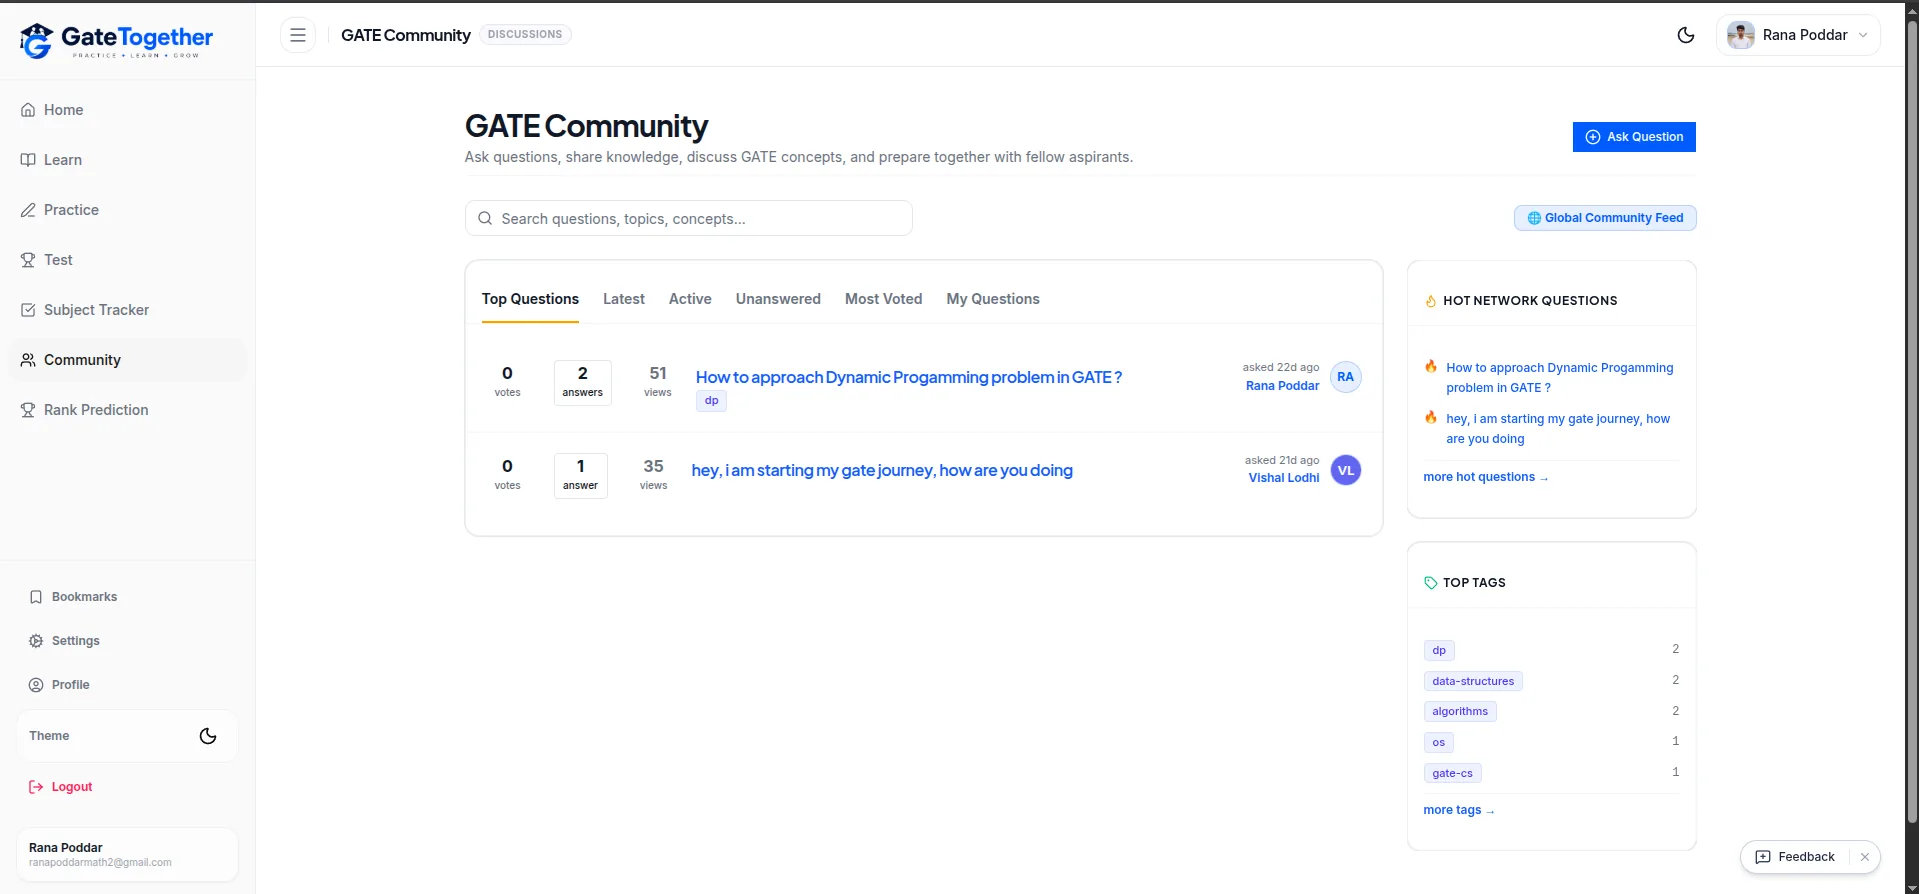The image size is (1919, 894).
Task: Click the 'more hot questions' link
Action: pos(1485,477)
